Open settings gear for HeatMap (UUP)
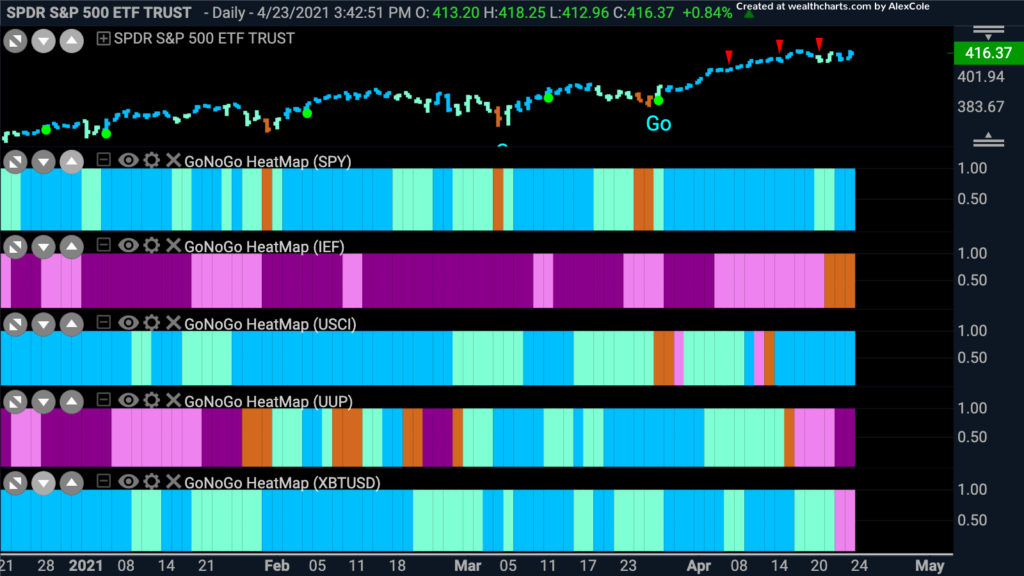Viewport: 1024px width, 576px height. 152,400
